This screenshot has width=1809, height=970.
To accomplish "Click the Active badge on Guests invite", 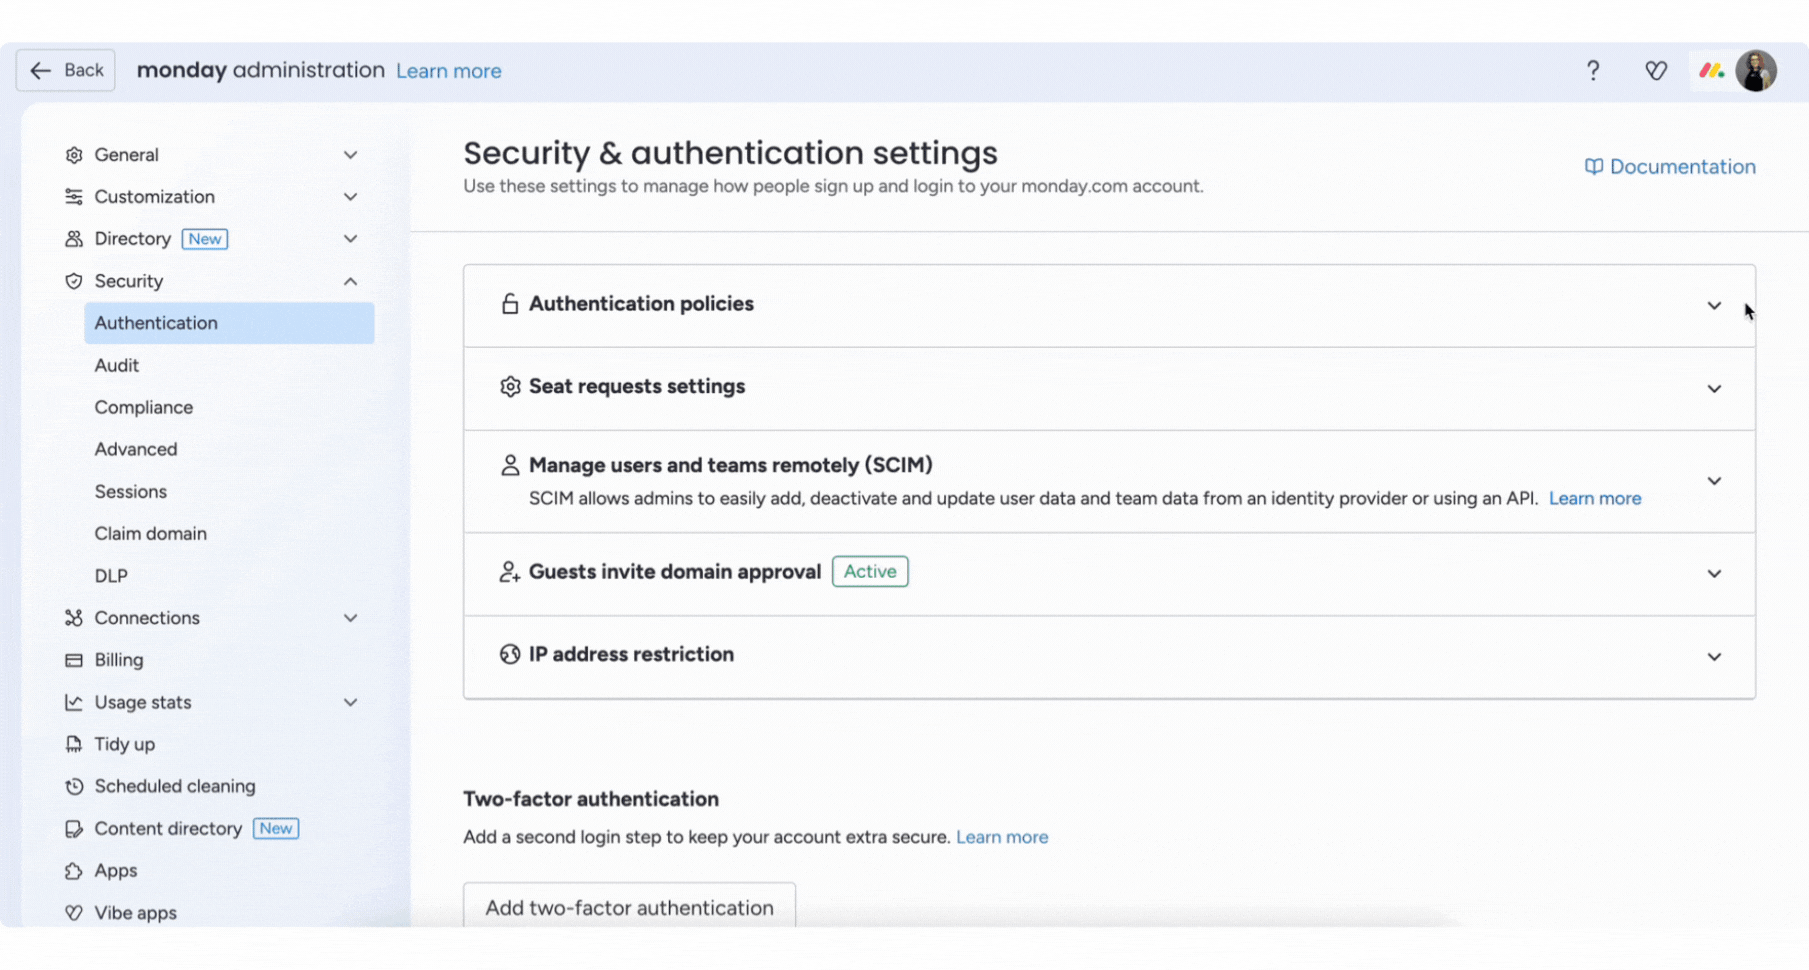I will [x=870, y=571].
